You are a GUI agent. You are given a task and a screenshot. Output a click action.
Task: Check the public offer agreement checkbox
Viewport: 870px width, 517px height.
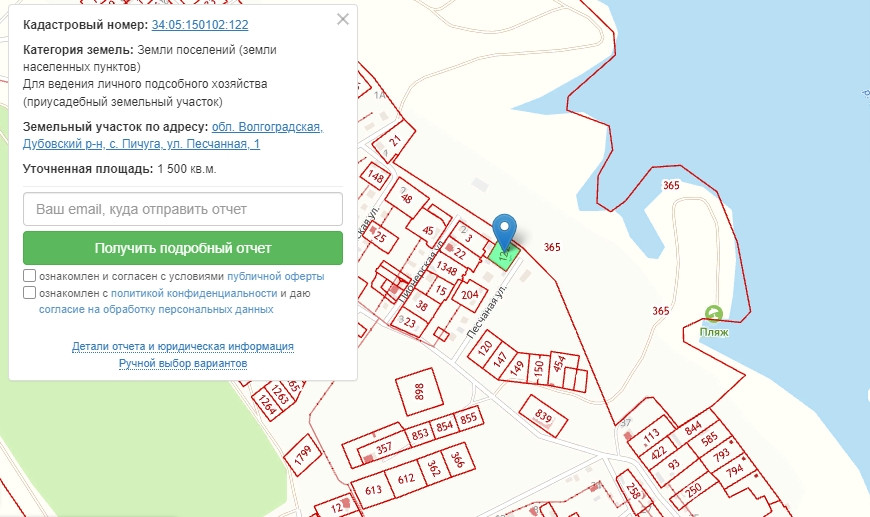pyautogui.click(x=30, y=276)
